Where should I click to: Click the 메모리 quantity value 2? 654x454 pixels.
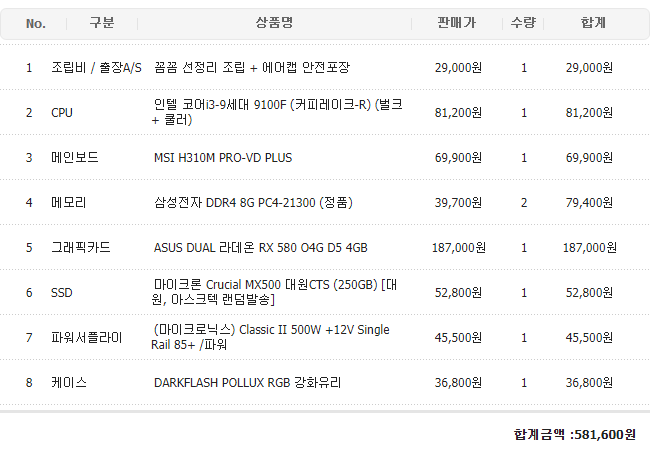pyautogui.click(x=524, y=202)
